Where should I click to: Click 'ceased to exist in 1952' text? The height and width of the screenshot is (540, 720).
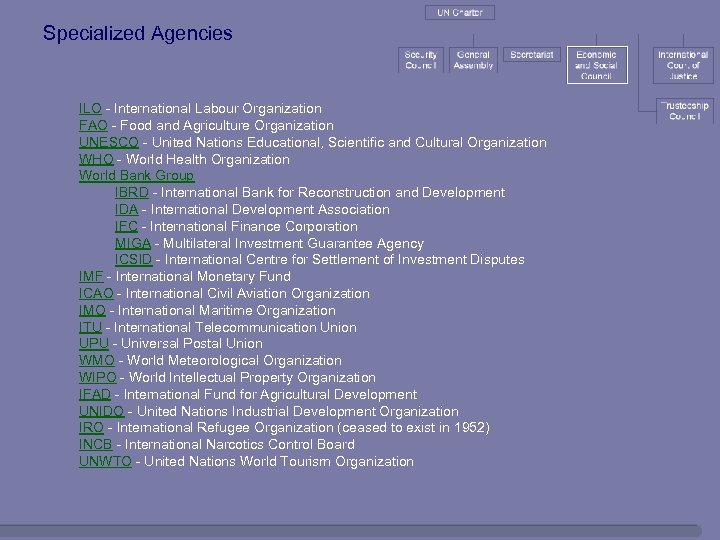click(414, 428)
